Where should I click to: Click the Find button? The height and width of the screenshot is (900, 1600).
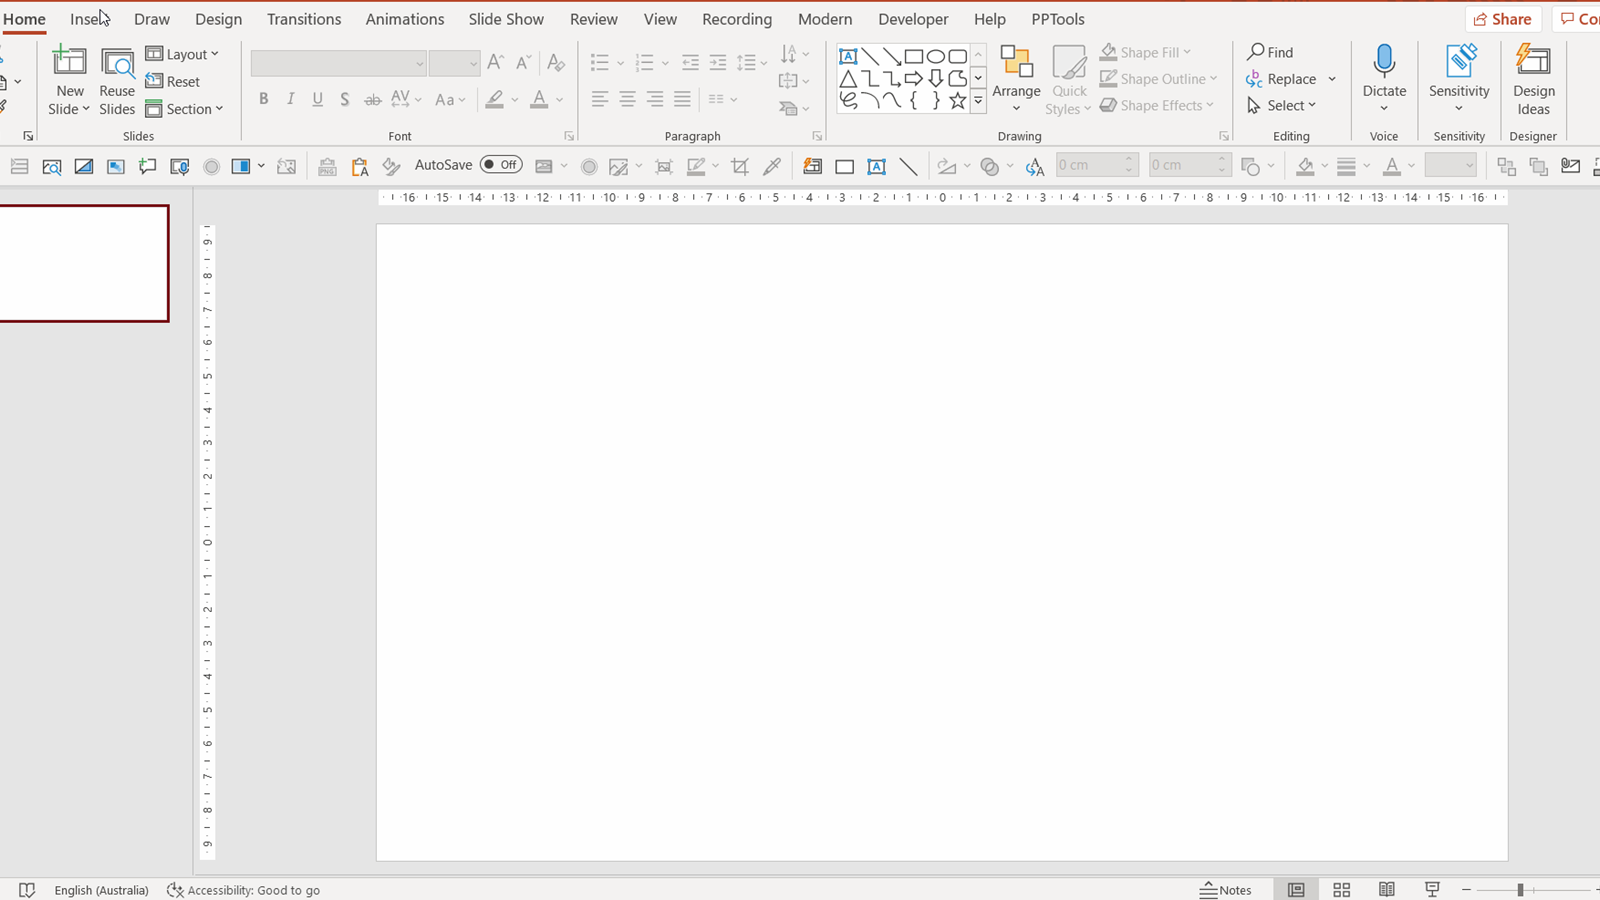point(1270,52)
